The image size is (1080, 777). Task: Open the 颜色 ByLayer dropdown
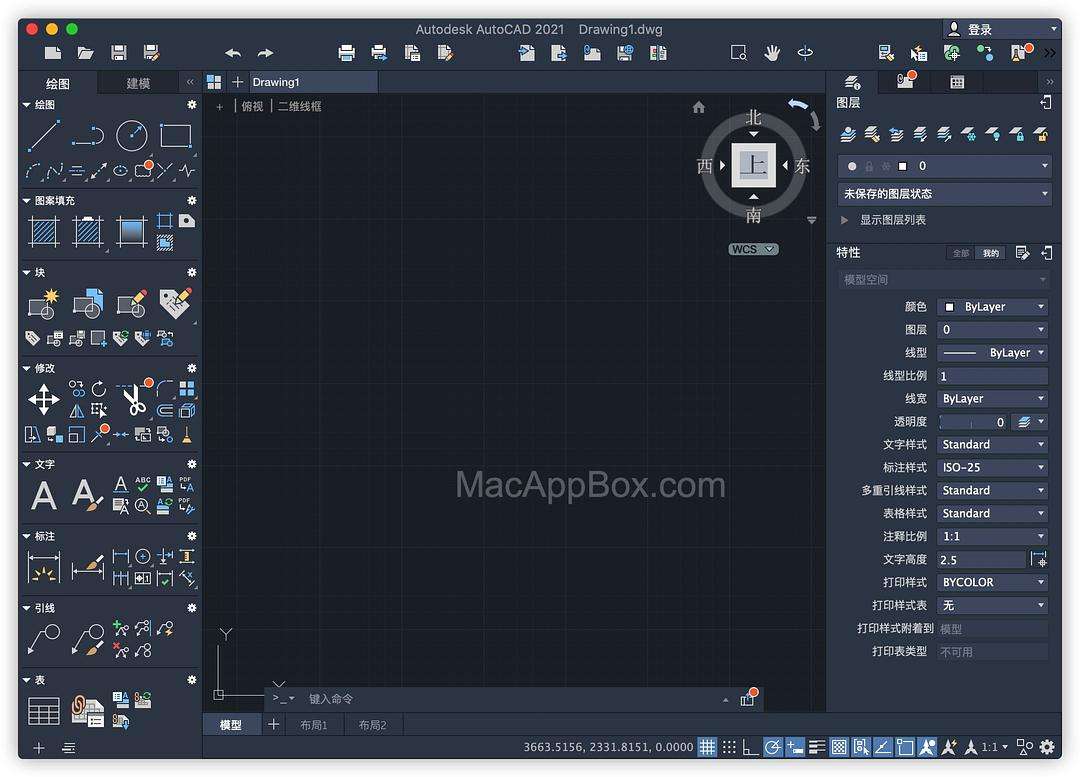(x=993, y=307)
